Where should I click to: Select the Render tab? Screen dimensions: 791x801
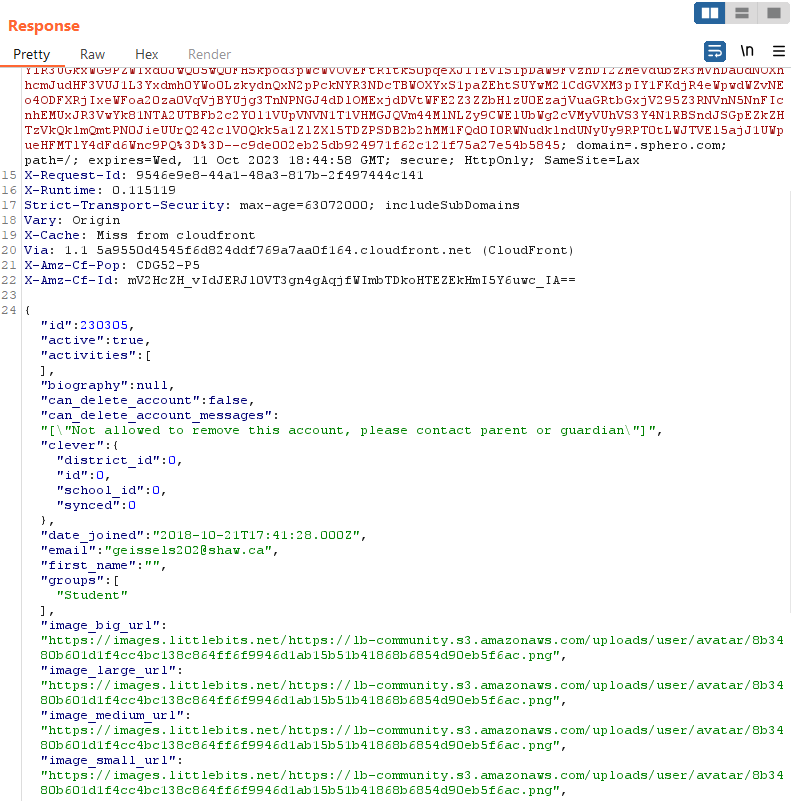(210, 54)
